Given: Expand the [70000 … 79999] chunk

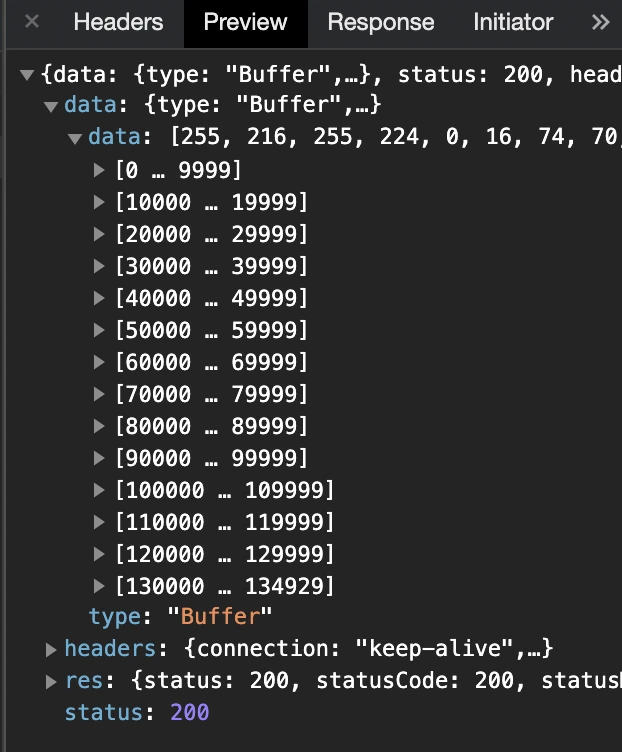Looking at the screenshot, I should tap(99, 394).
